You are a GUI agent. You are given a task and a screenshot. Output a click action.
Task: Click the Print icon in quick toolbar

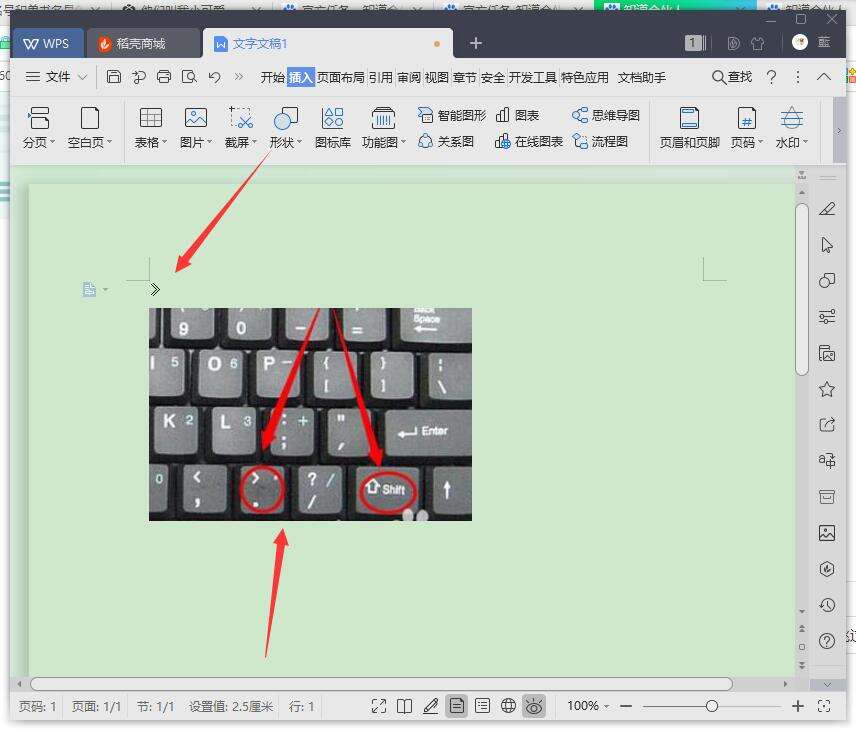(x=164, y=76)
